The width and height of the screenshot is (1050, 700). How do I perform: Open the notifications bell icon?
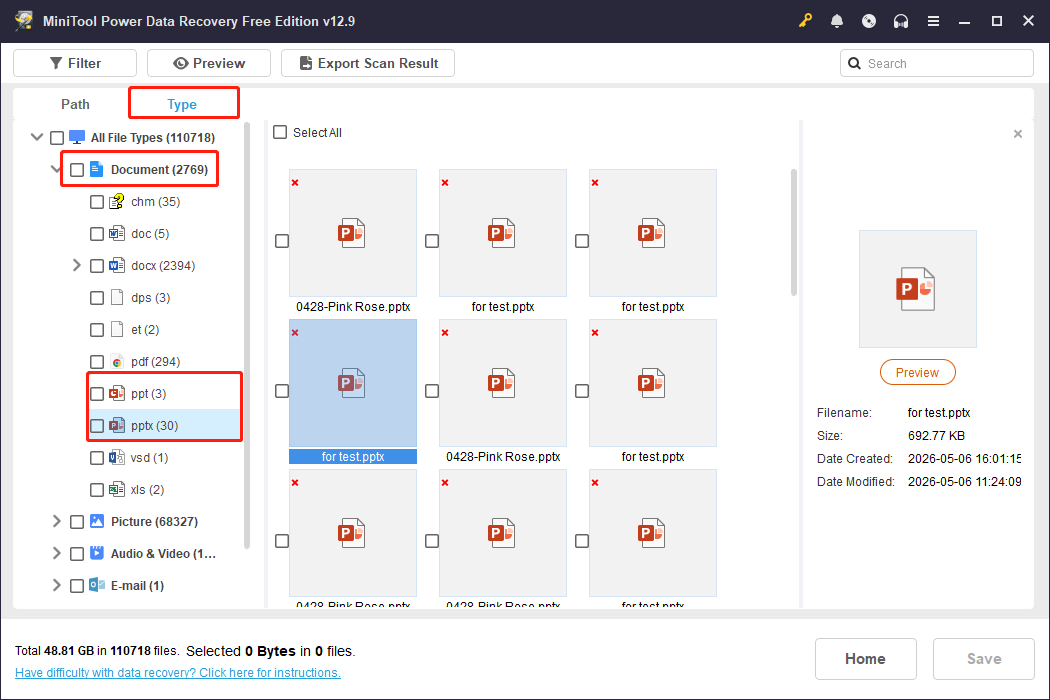point(837,21)
